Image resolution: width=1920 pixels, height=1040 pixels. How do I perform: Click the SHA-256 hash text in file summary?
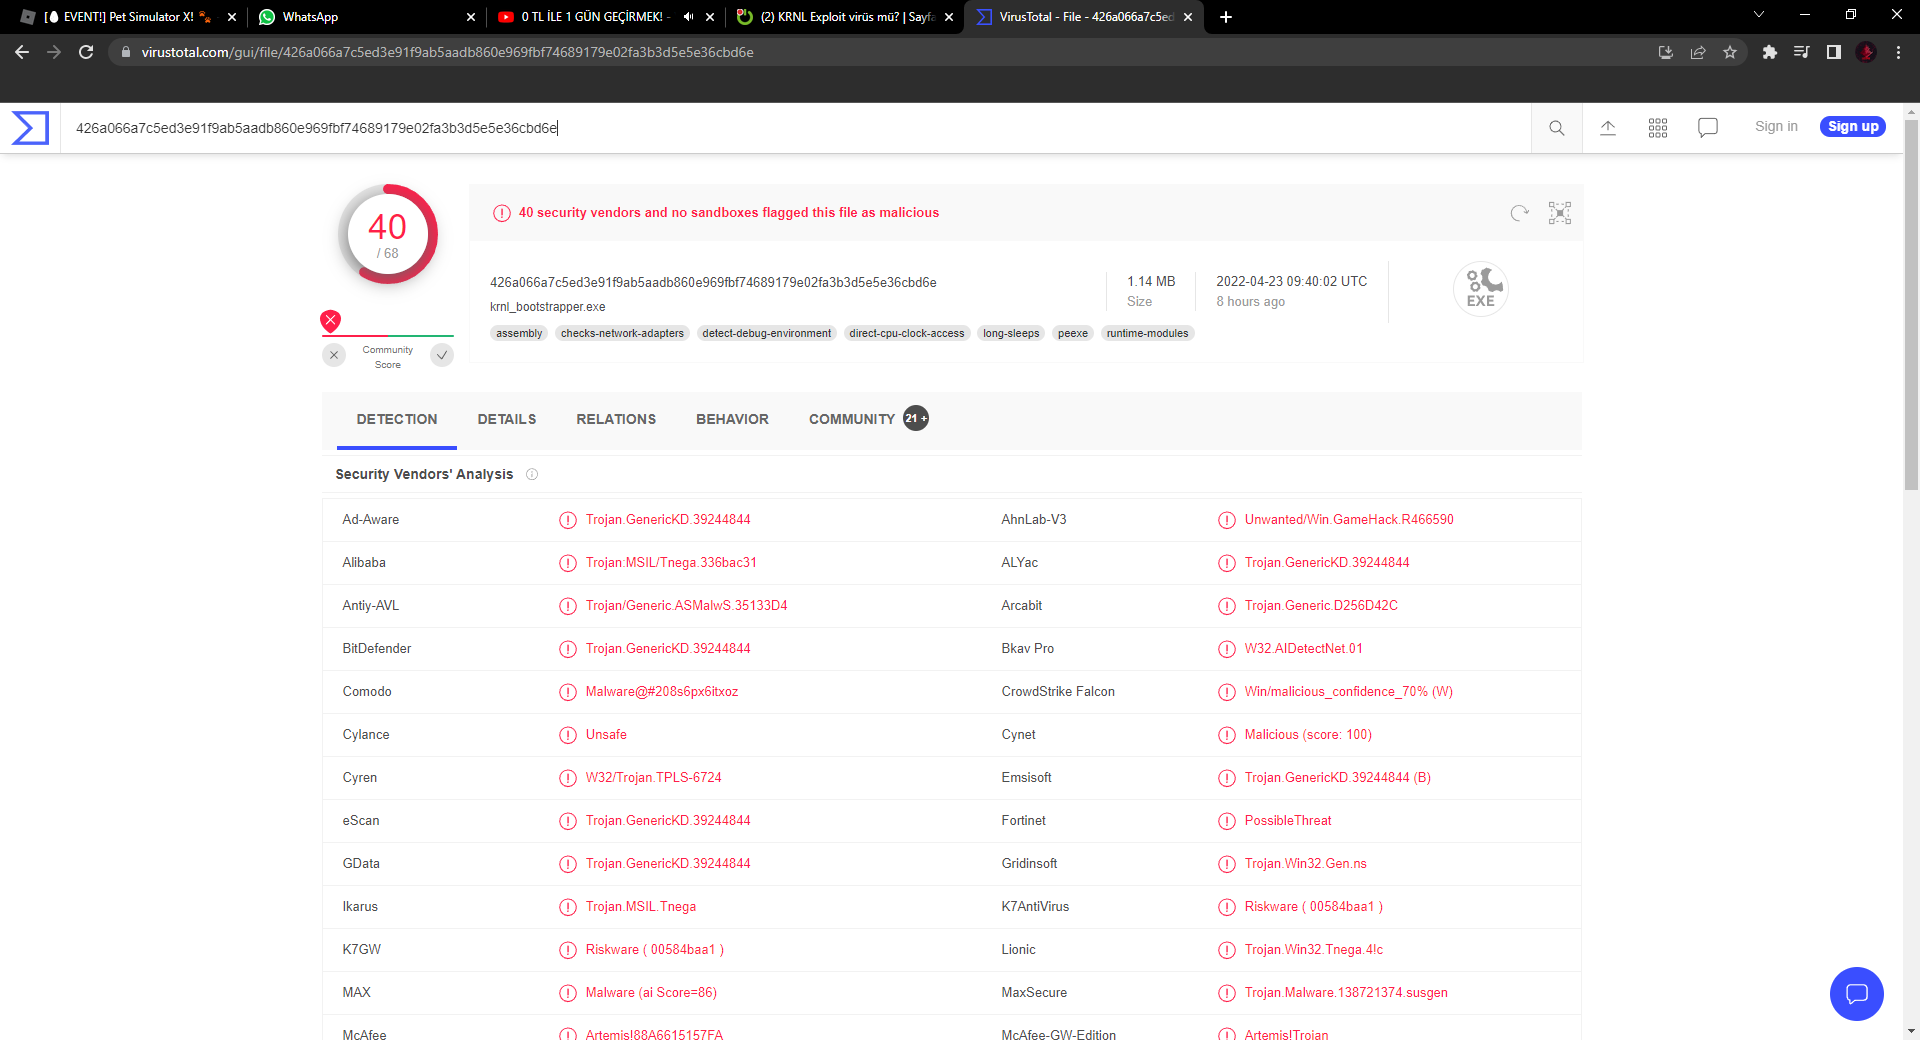713,283
